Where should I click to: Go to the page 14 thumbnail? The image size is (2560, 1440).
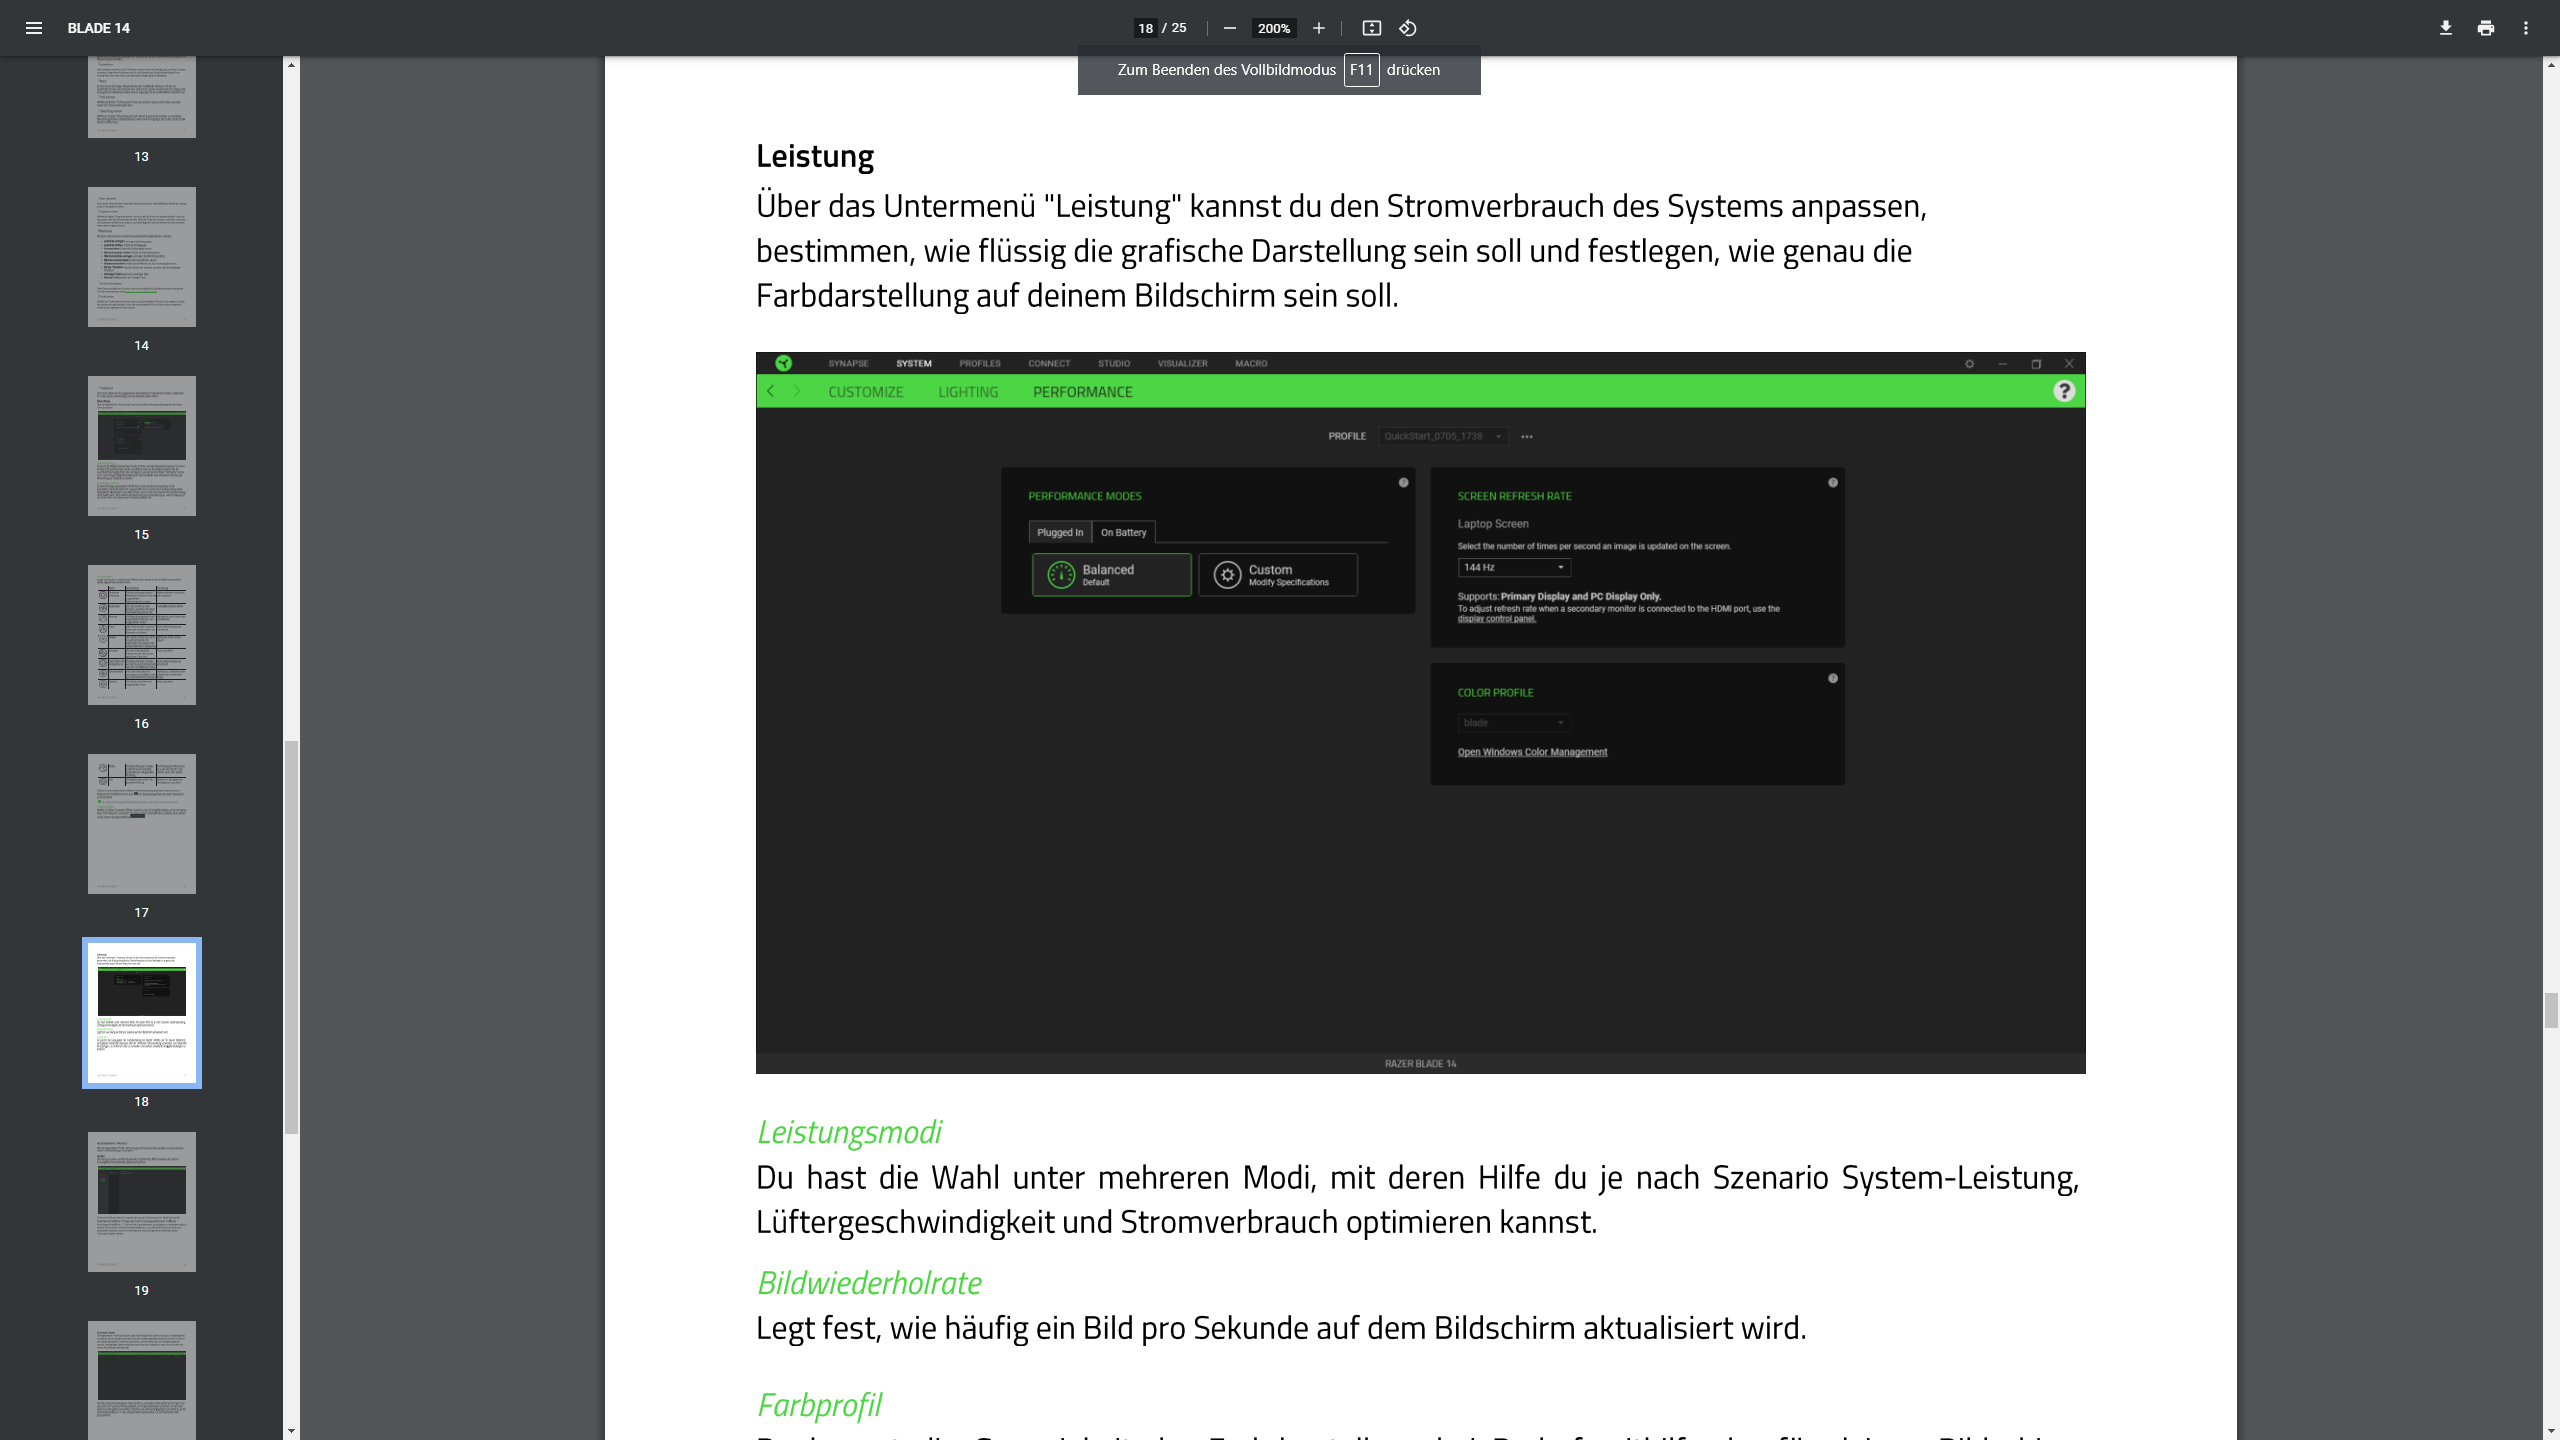pyautogui.click(x=142, y=257)
